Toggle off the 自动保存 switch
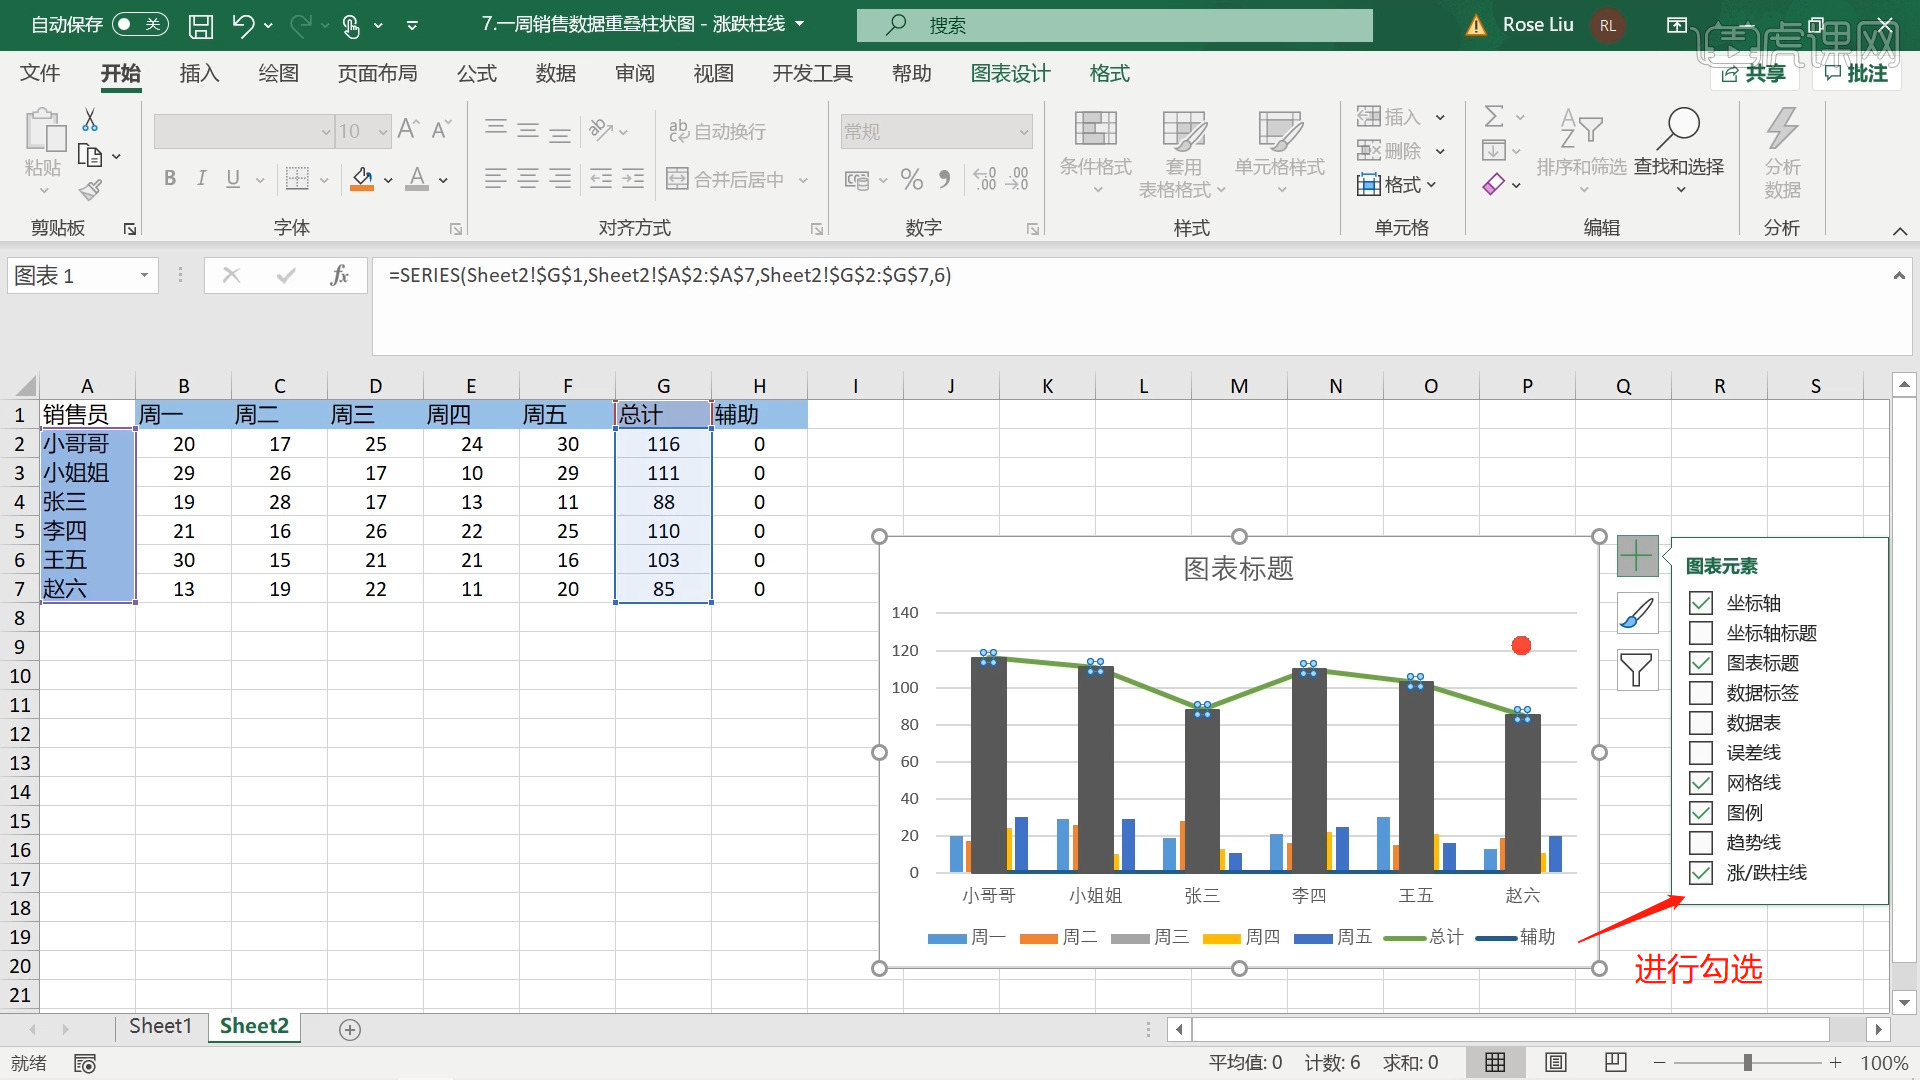Image resolution: width=1920 pixels, height=1080 pixels. tap(139, 24)
